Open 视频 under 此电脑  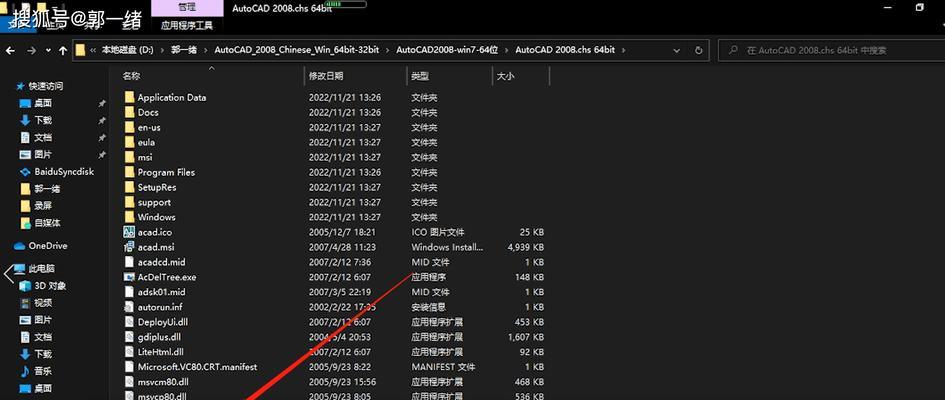(43, 302)
